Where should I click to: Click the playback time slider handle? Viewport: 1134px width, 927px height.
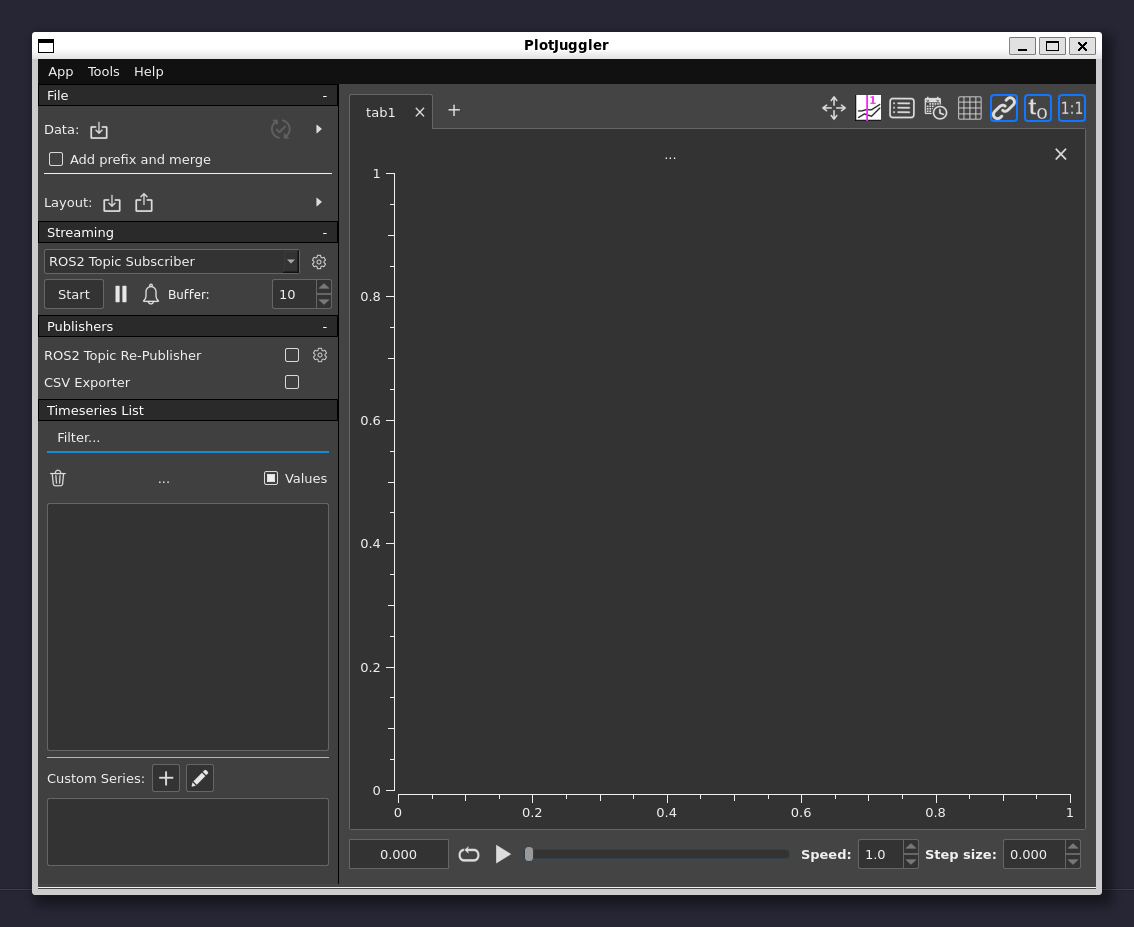tap(529, 854)
